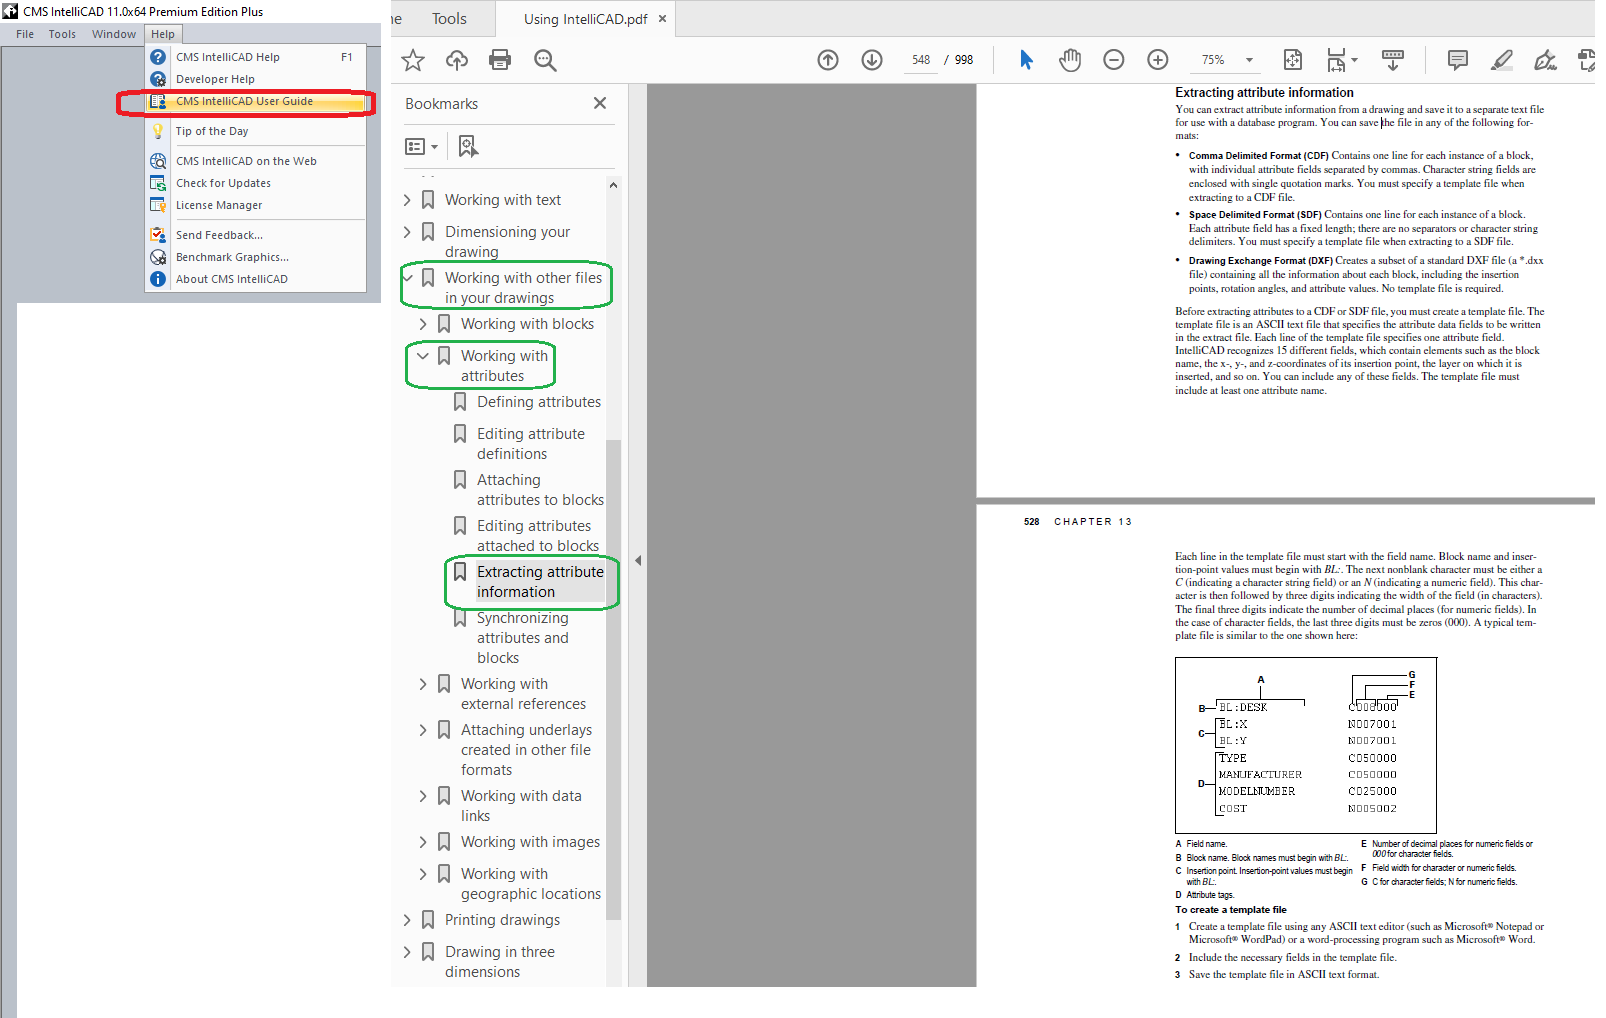This screenshot has height=1018, width=1606.
Task: Expand Drawing in three dimensions bookmark
Action: (407, 952)
